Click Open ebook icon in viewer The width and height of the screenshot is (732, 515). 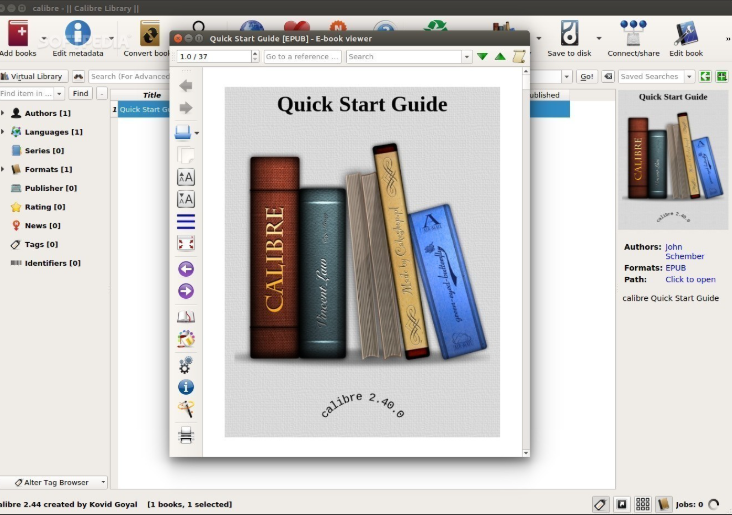183,133
